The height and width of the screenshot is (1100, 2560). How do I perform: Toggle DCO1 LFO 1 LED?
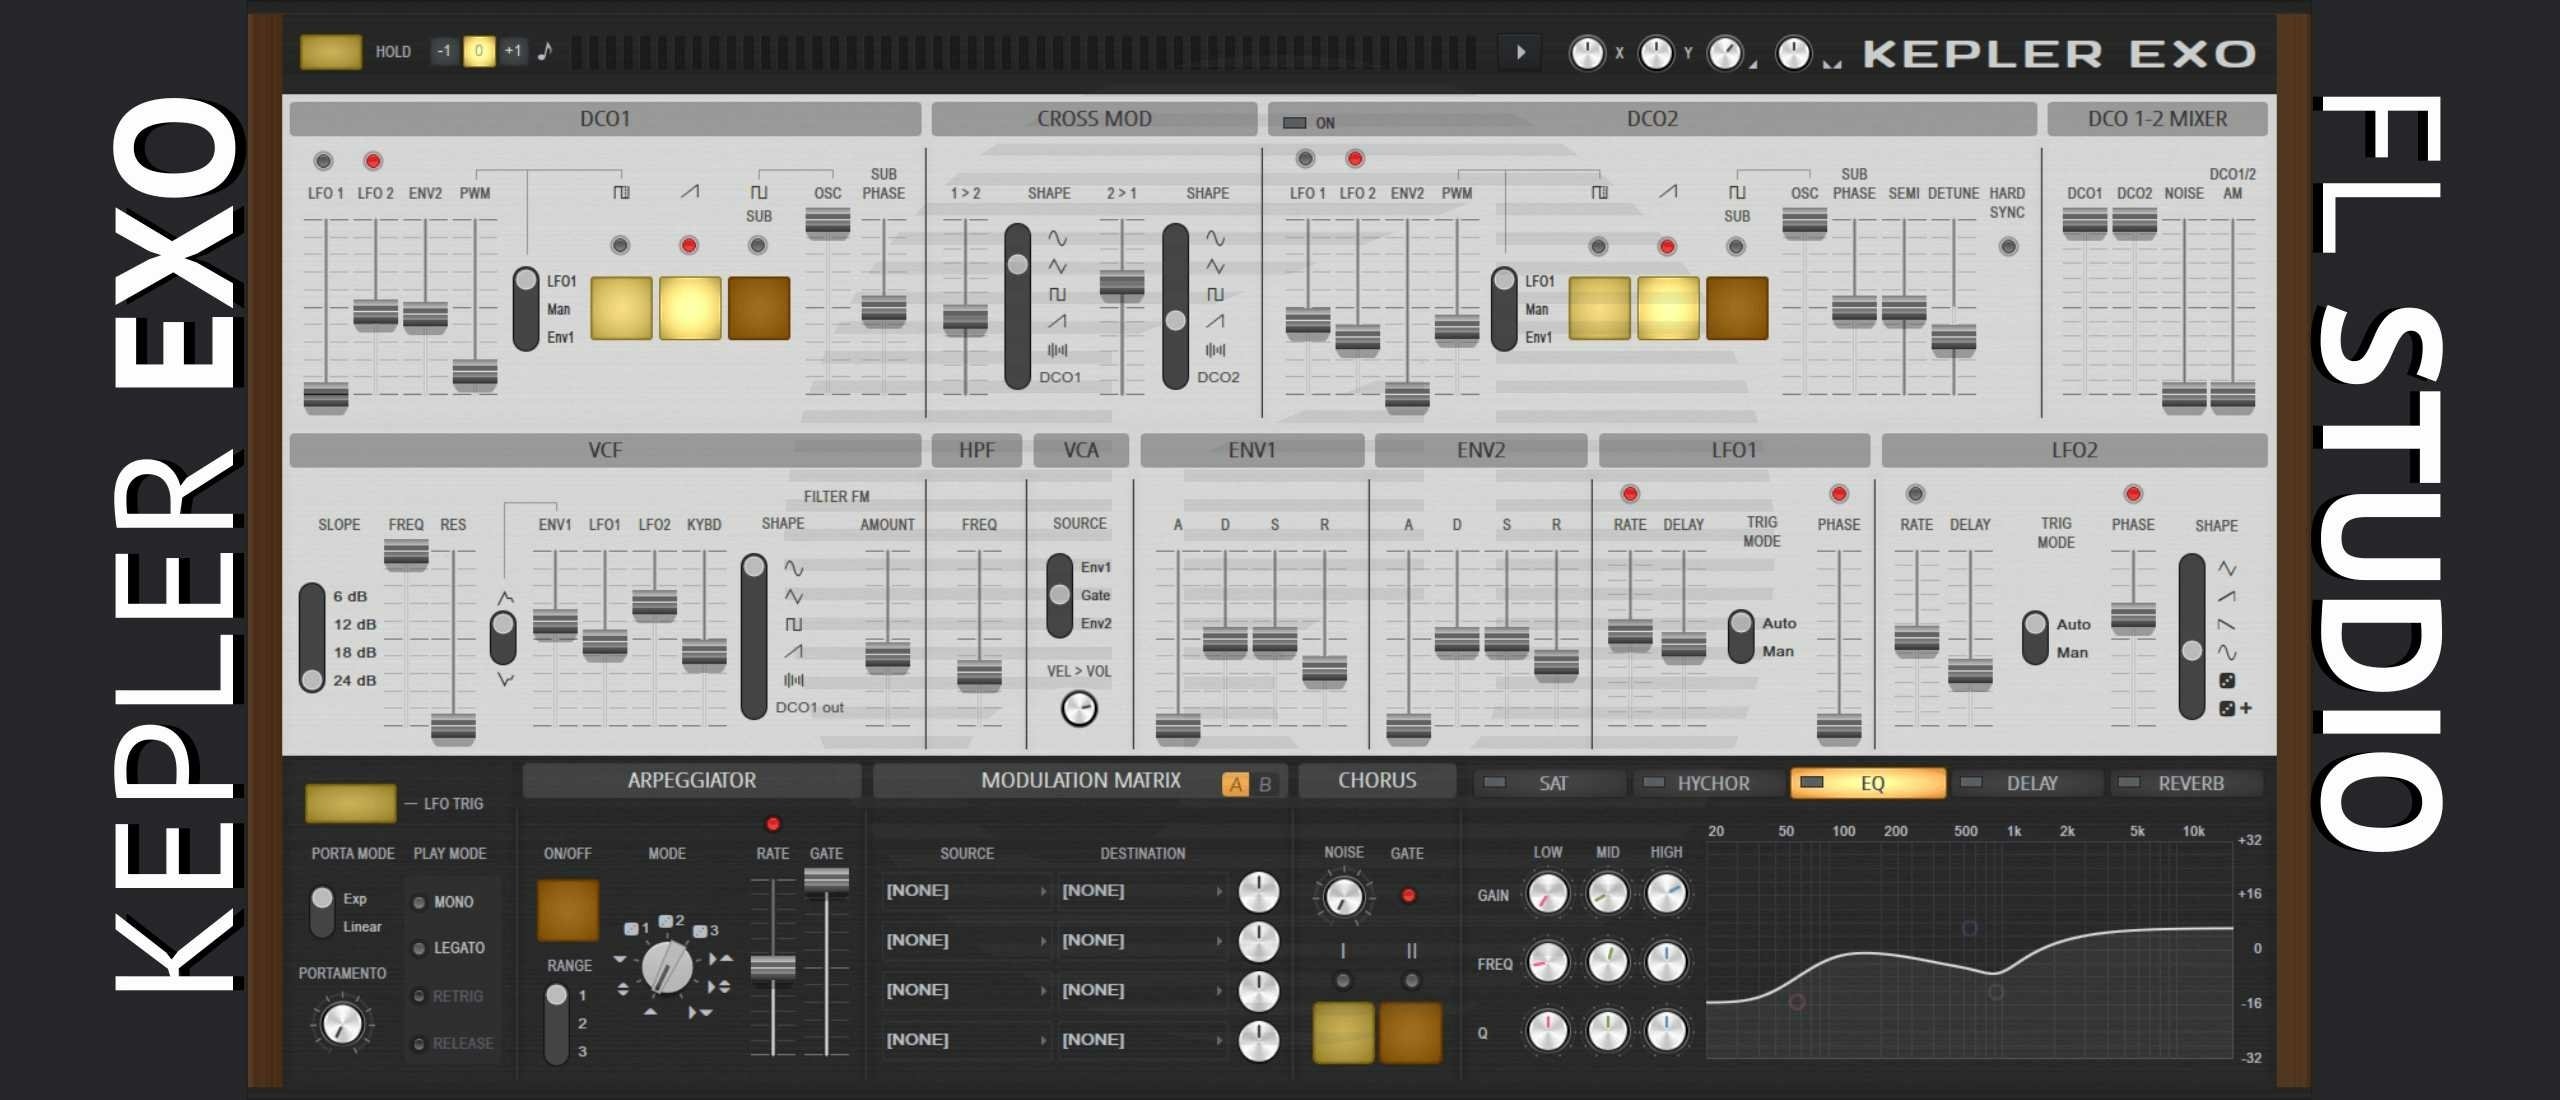click(323, 161)
